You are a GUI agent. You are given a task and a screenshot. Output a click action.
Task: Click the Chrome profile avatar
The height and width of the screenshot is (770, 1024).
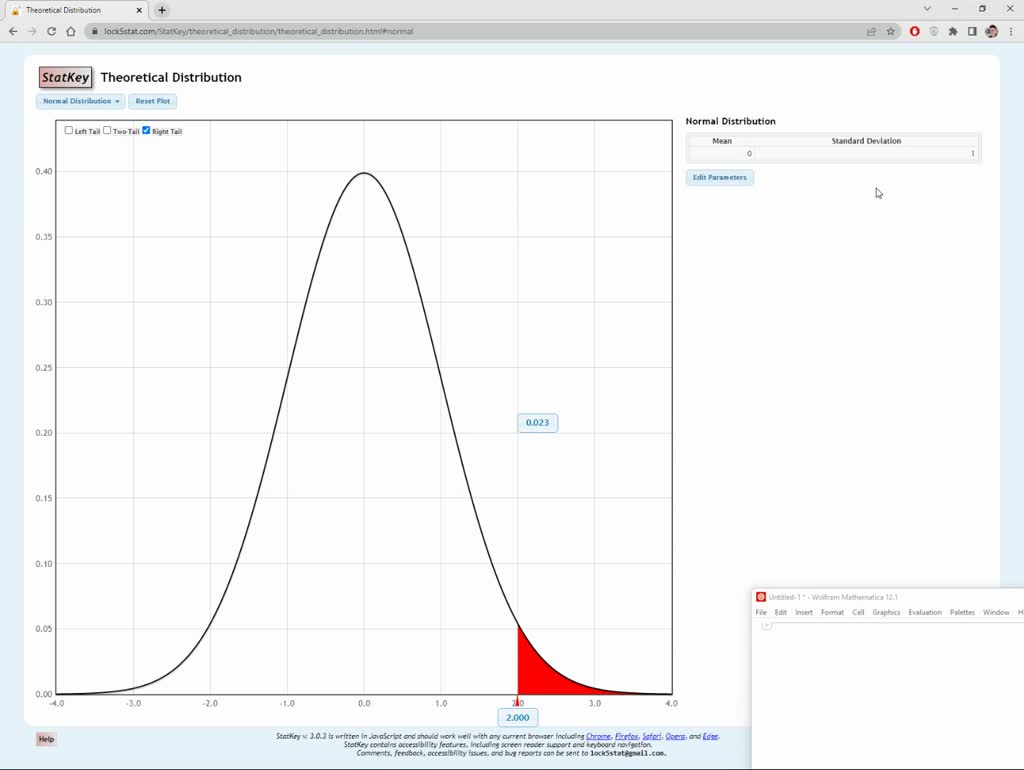pos(990,31)
